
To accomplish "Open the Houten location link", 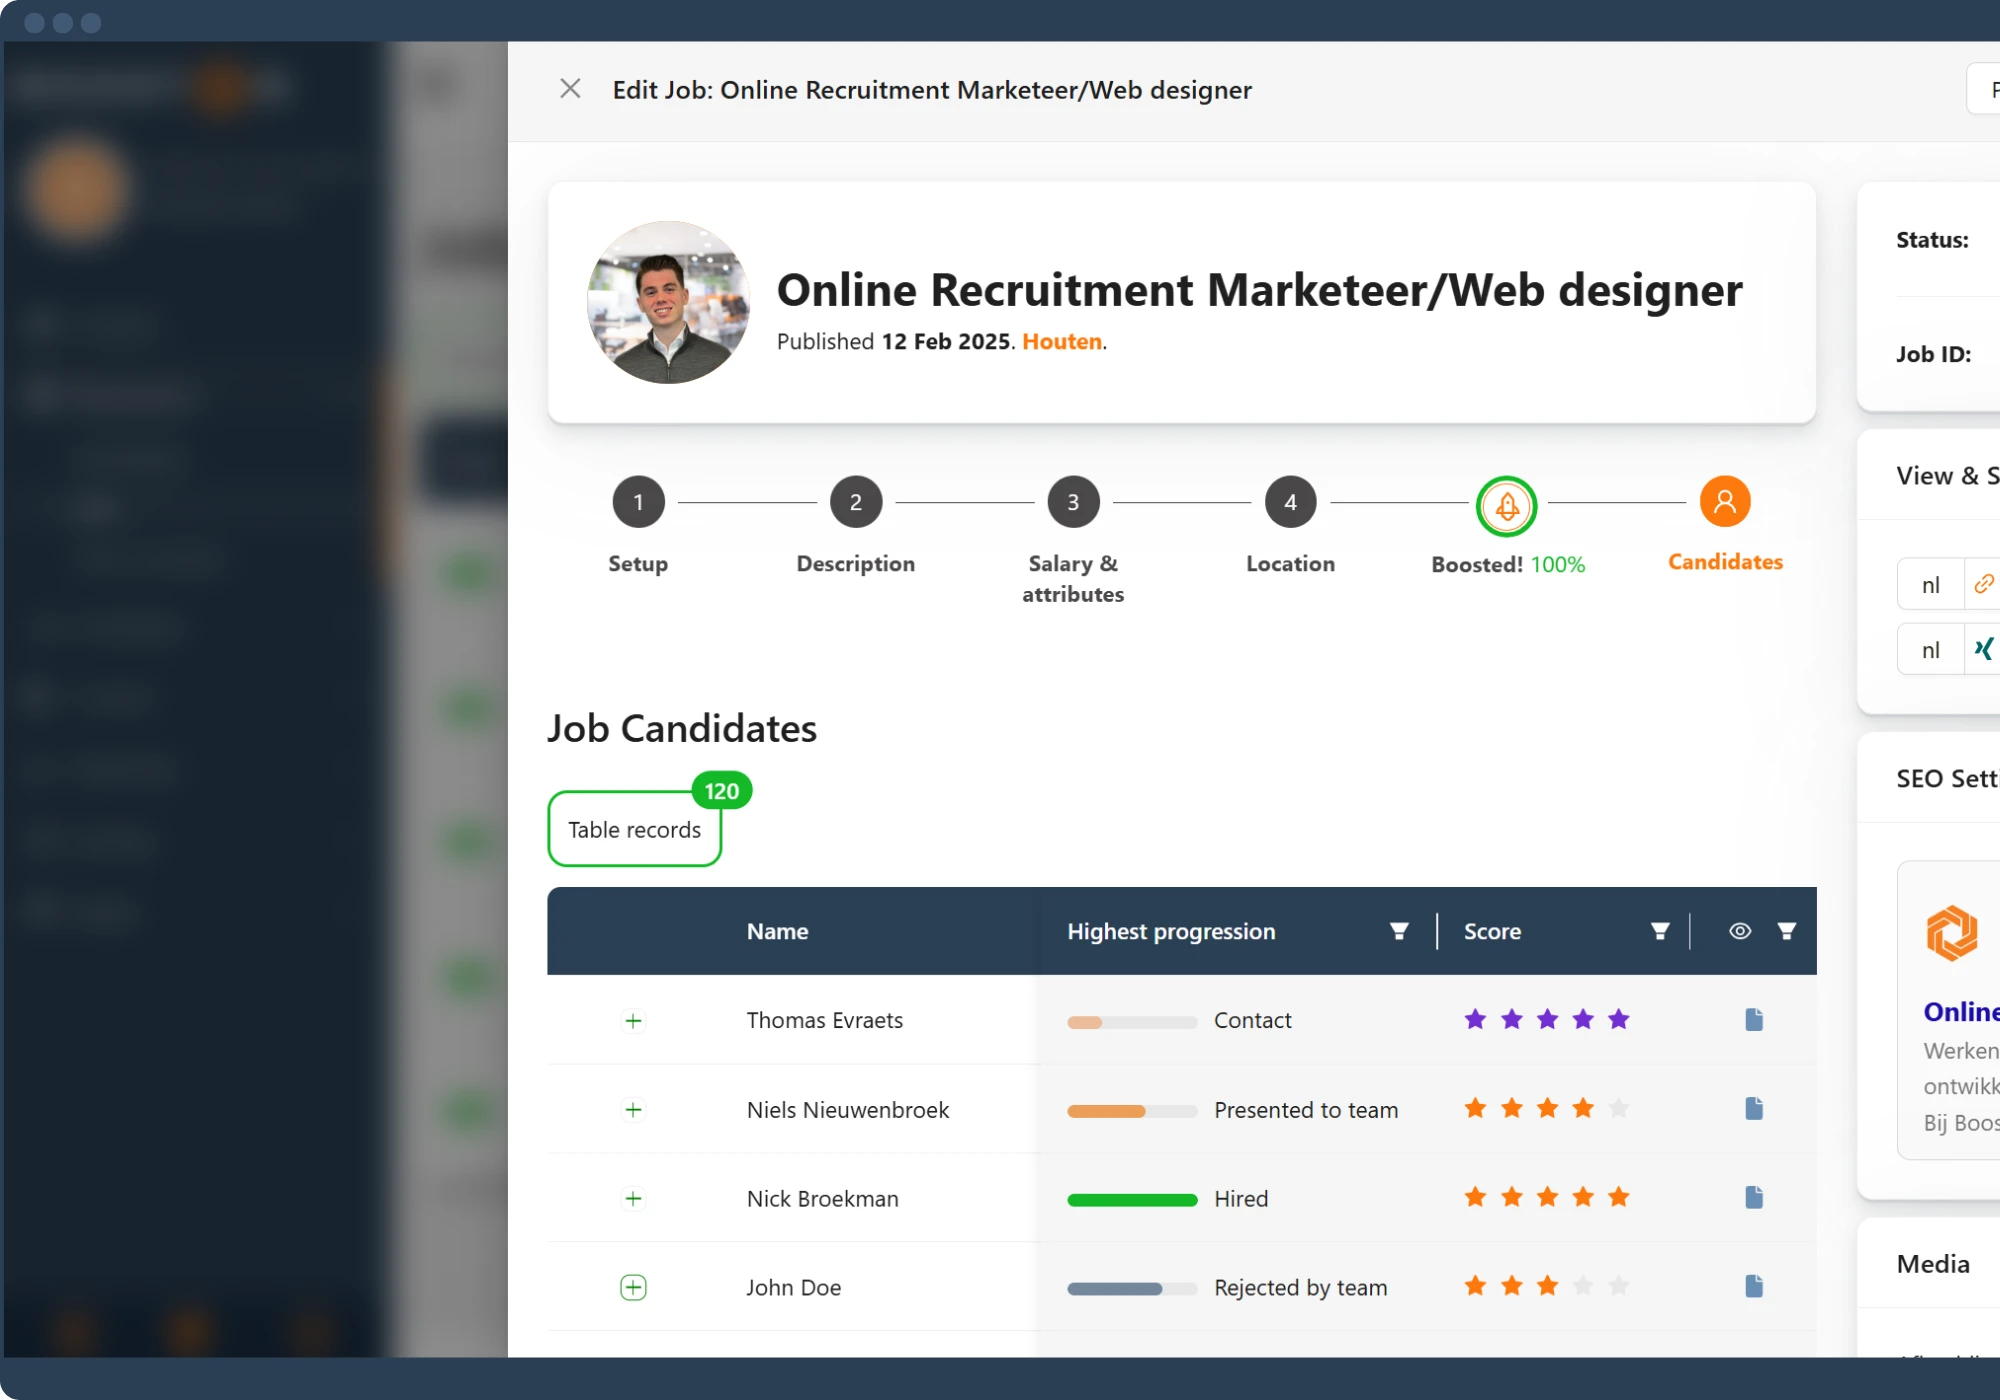I will [x=1060, y=341].
